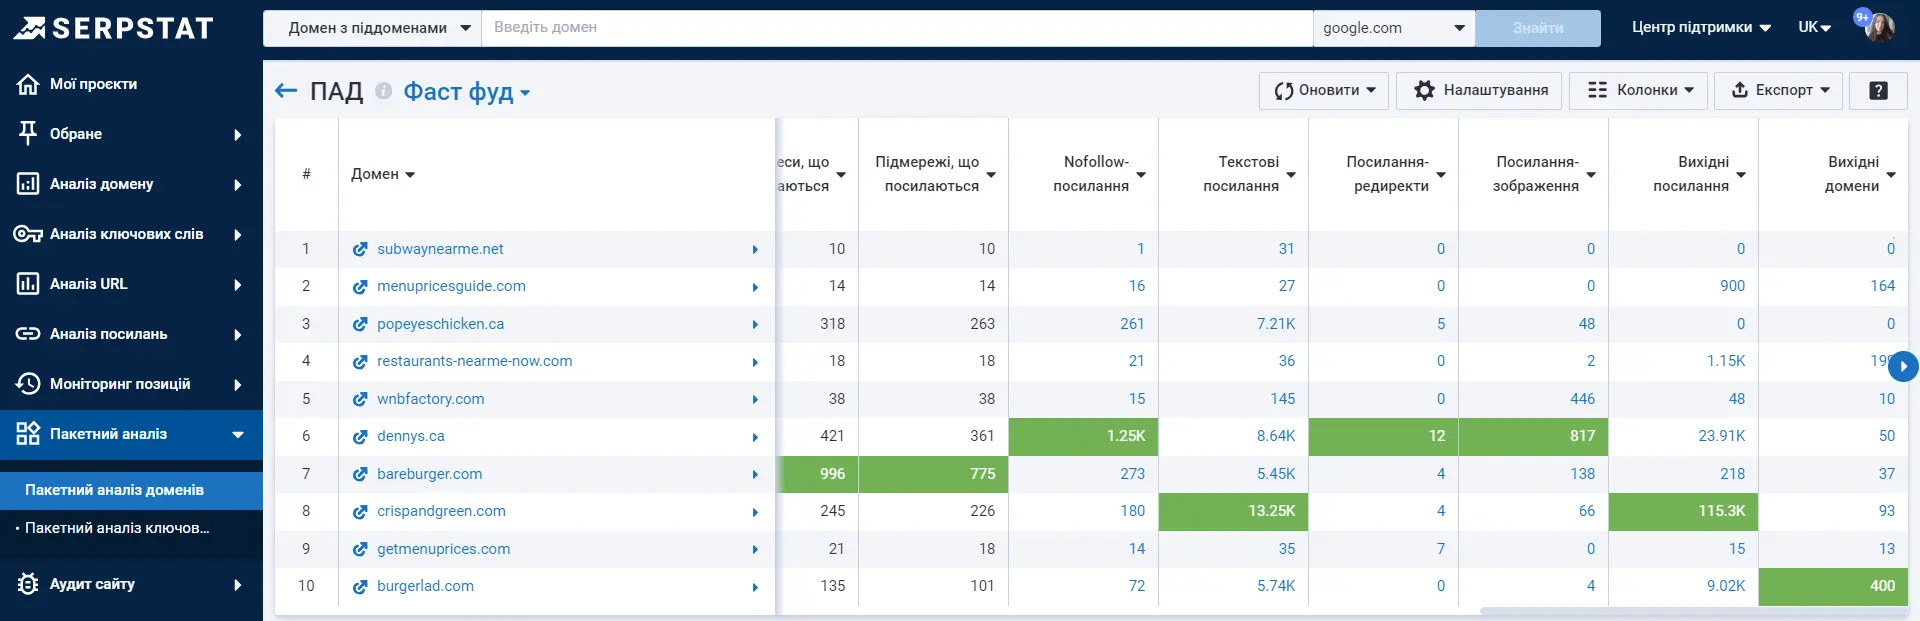This screenshot has height=621, width=1920.
Task: Sort by Посилання-редиректи column
Action: (x=1396, y=174)
